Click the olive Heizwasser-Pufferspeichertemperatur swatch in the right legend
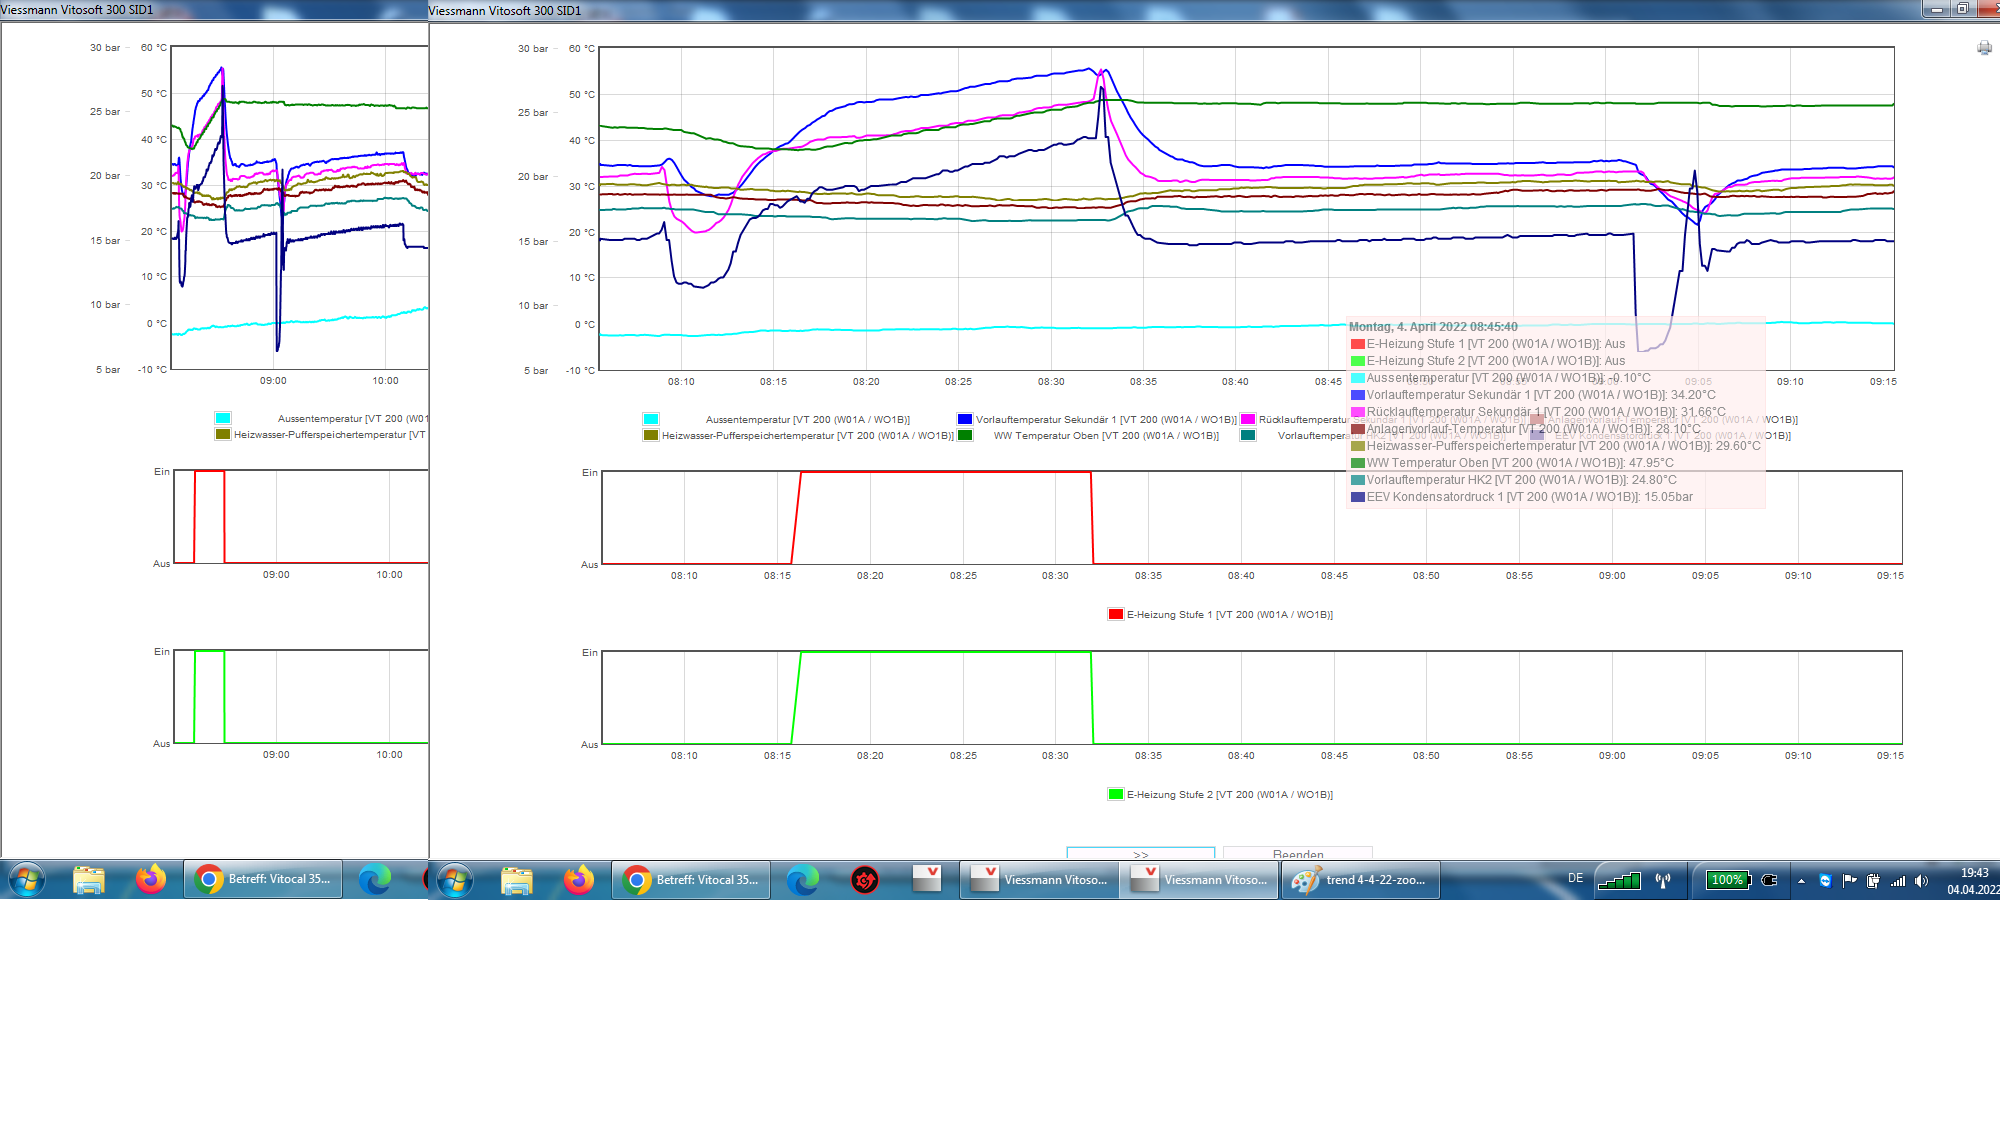The width and height of the screenshot is (2000, 1125). (651, 435)
